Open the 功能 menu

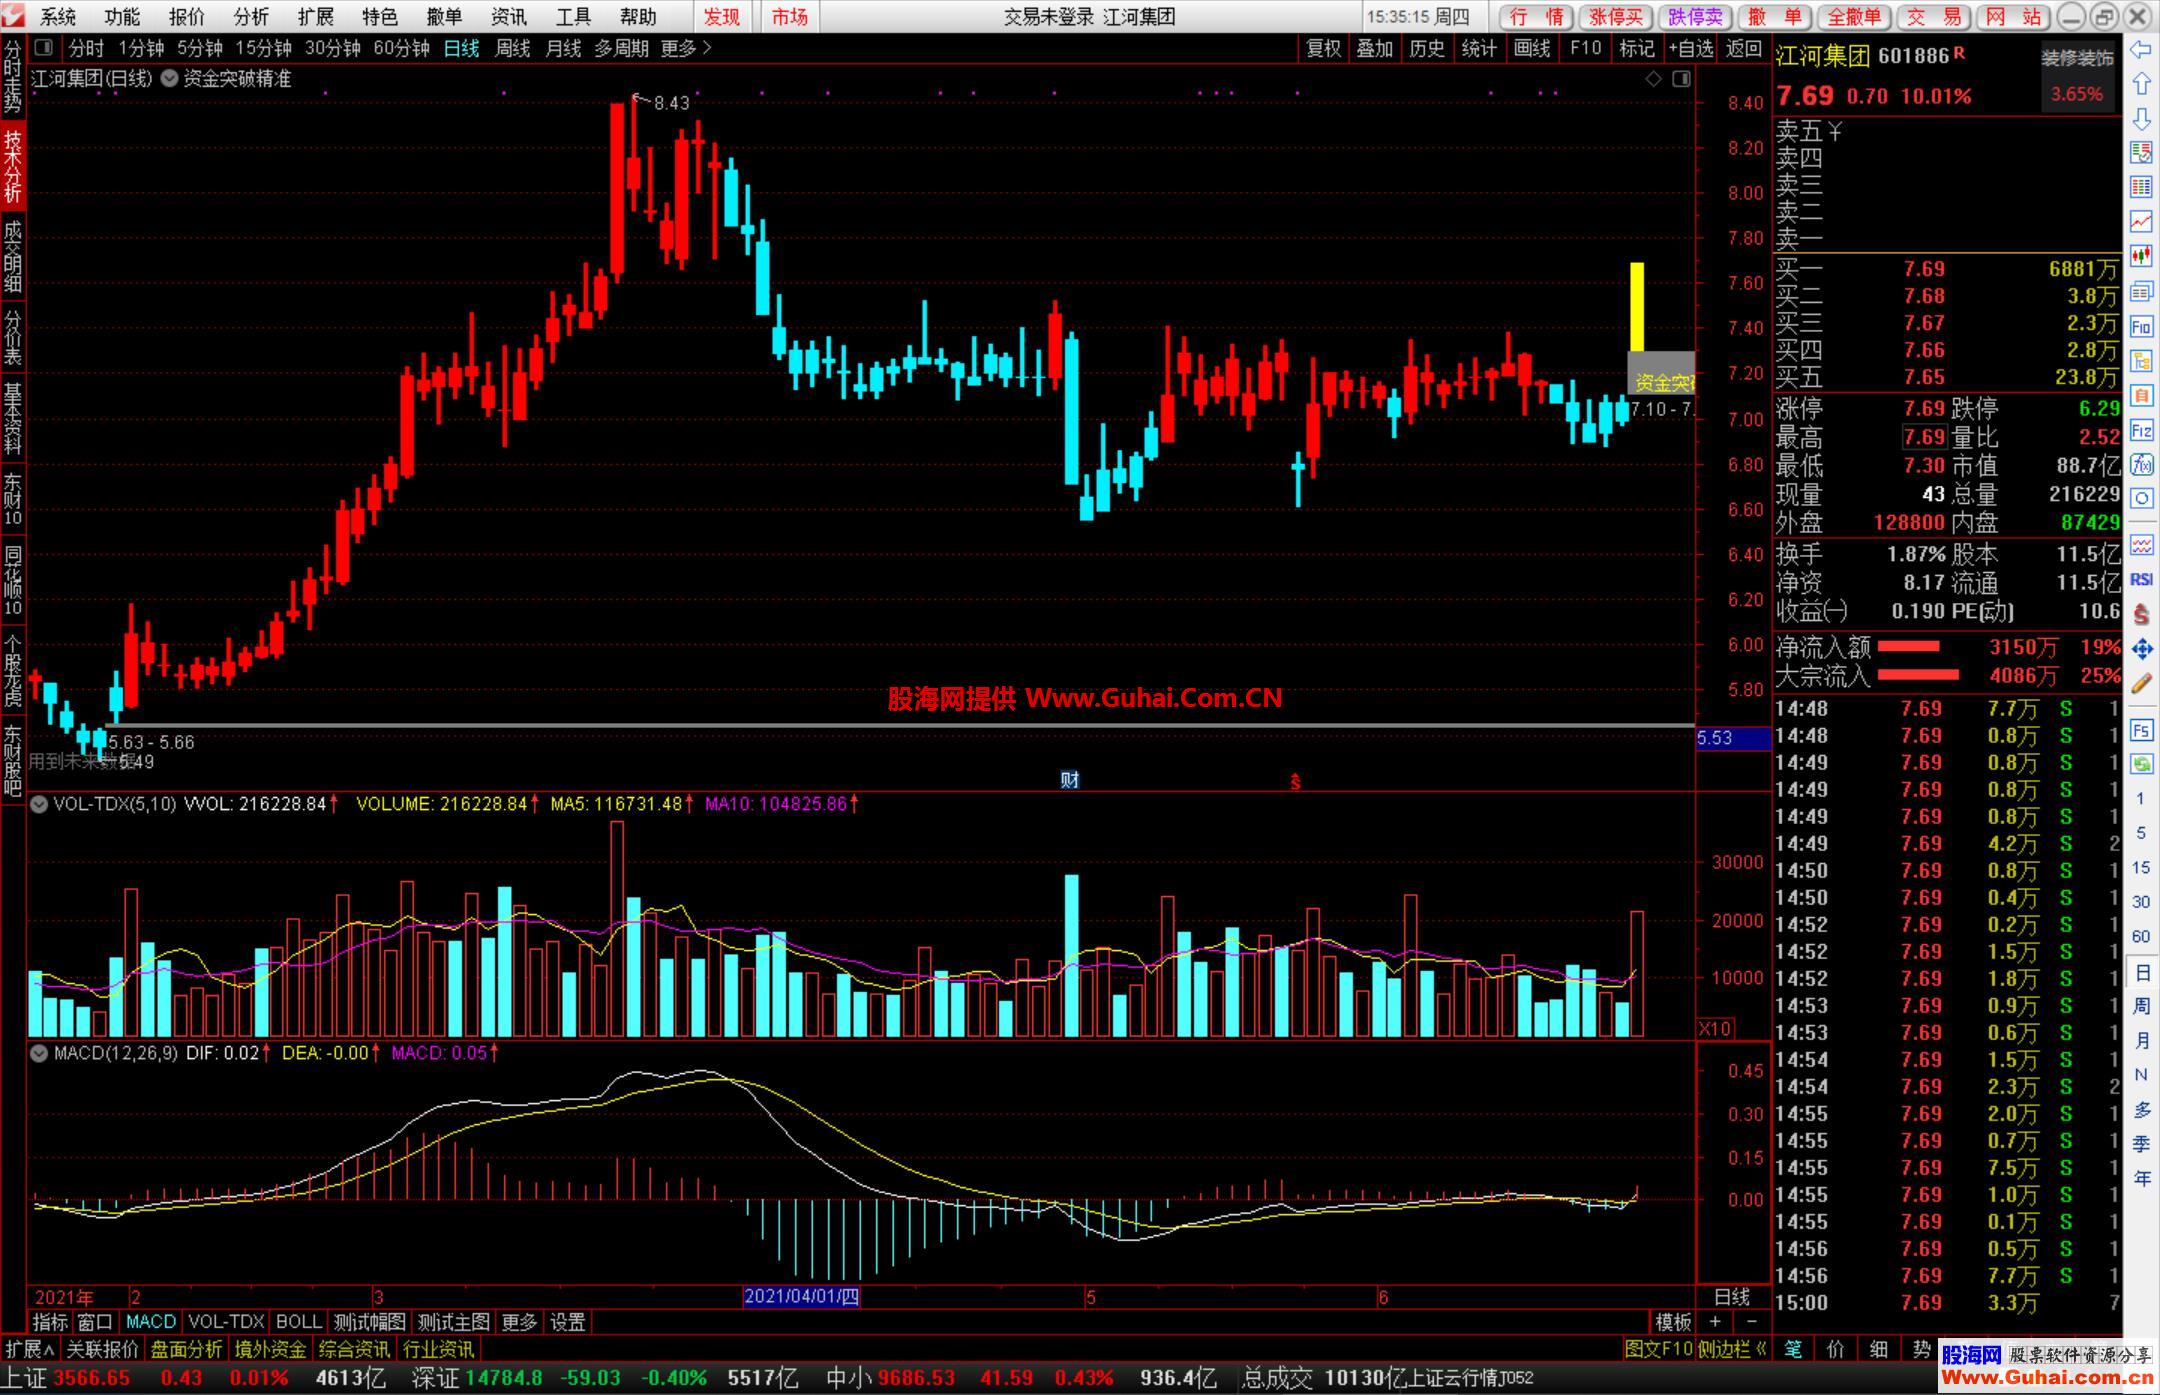pyautogui.click(x=122, y=17)
